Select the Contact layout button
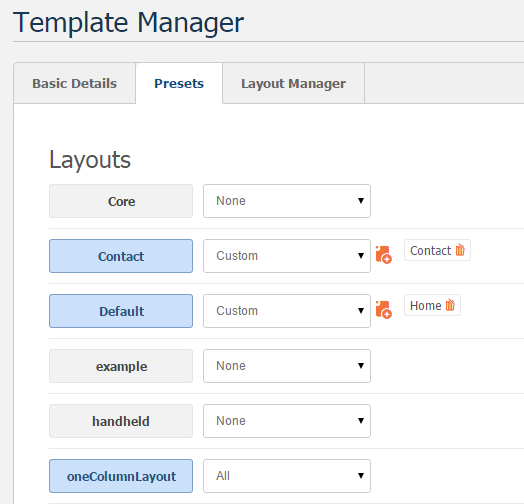524x504 pixels. [x=121, y=256]
